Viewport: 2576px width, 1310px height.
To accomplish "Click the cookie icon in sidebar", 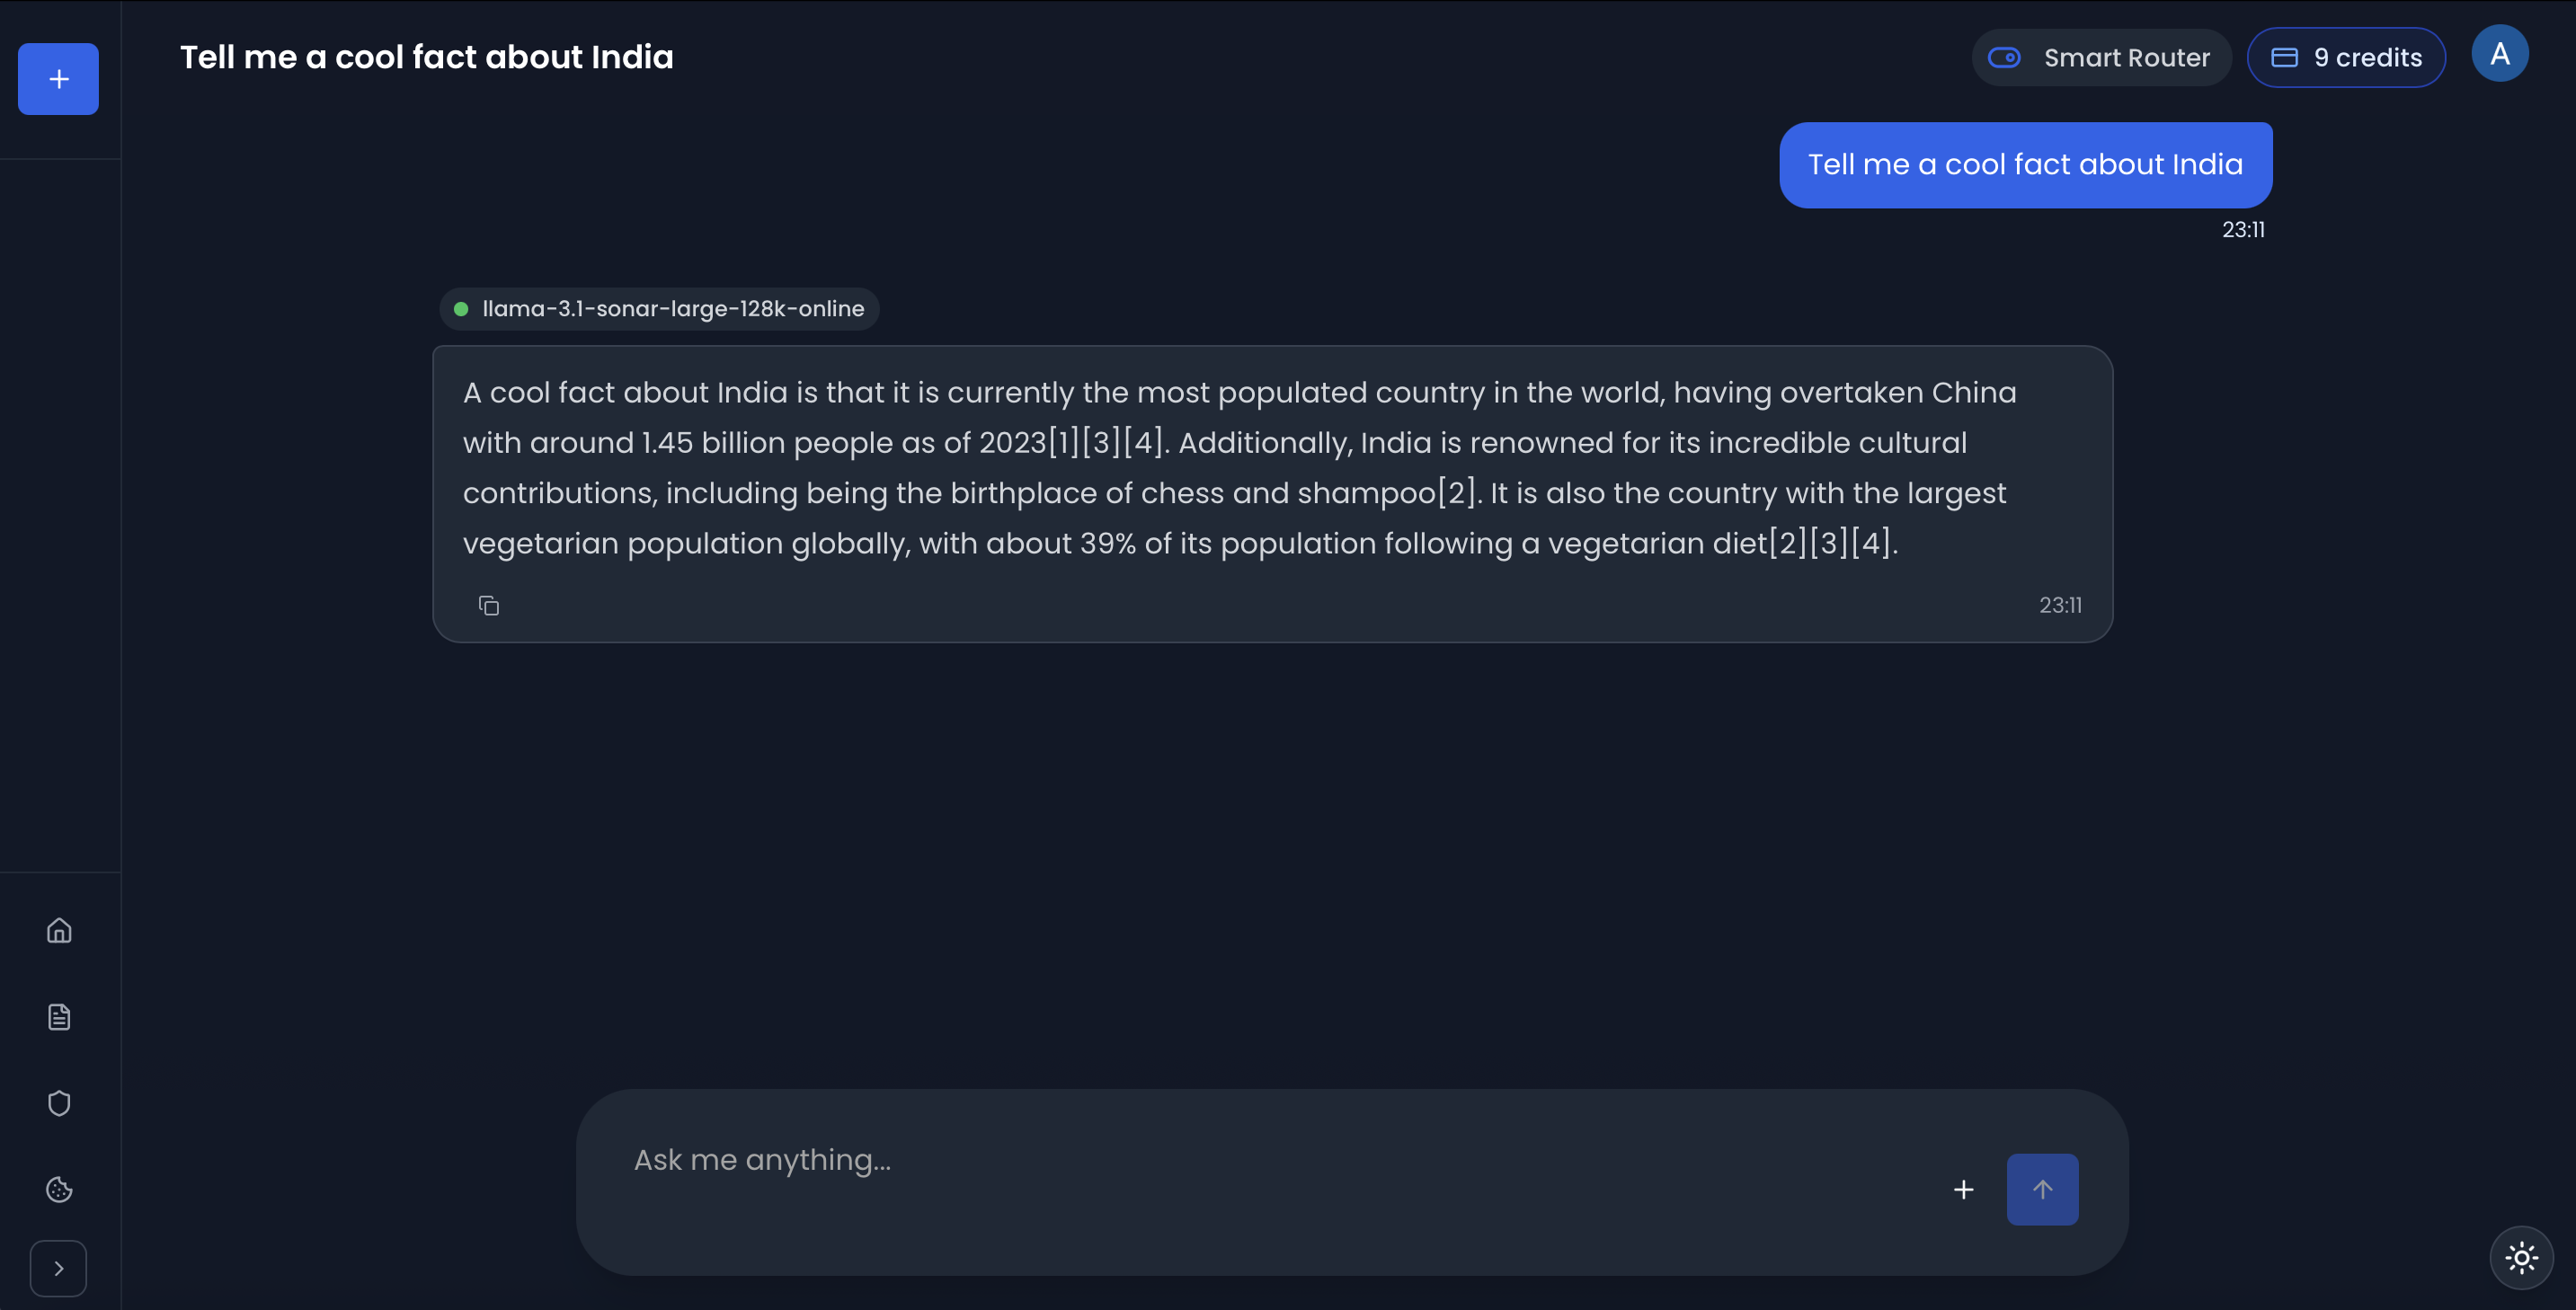I will (59, 1189).
